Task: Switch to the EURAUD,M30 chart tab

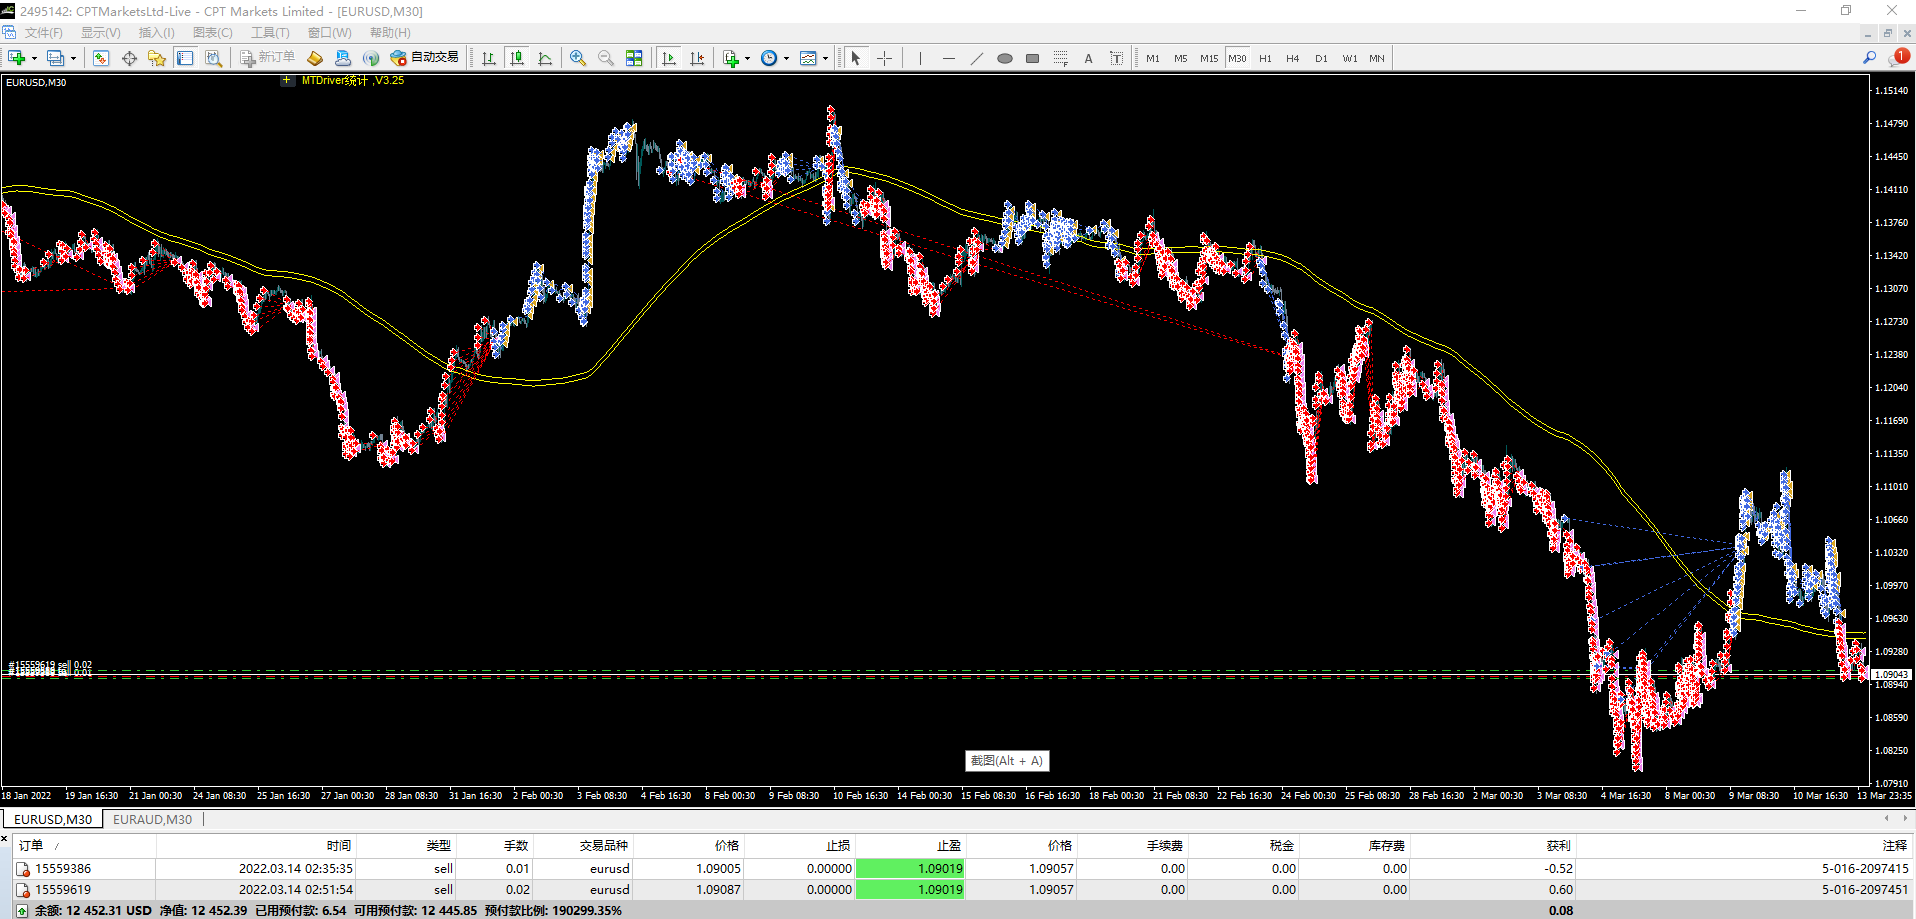Action: coord(152,820)
